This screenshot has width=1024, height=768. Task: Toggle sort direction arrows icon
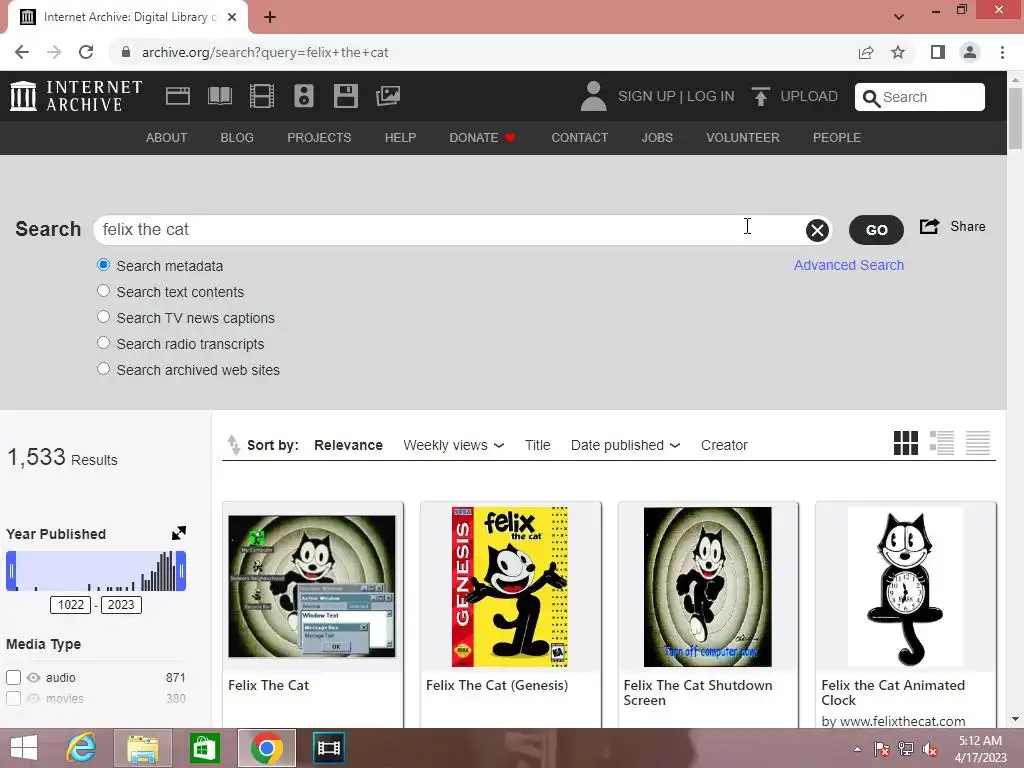233,445
